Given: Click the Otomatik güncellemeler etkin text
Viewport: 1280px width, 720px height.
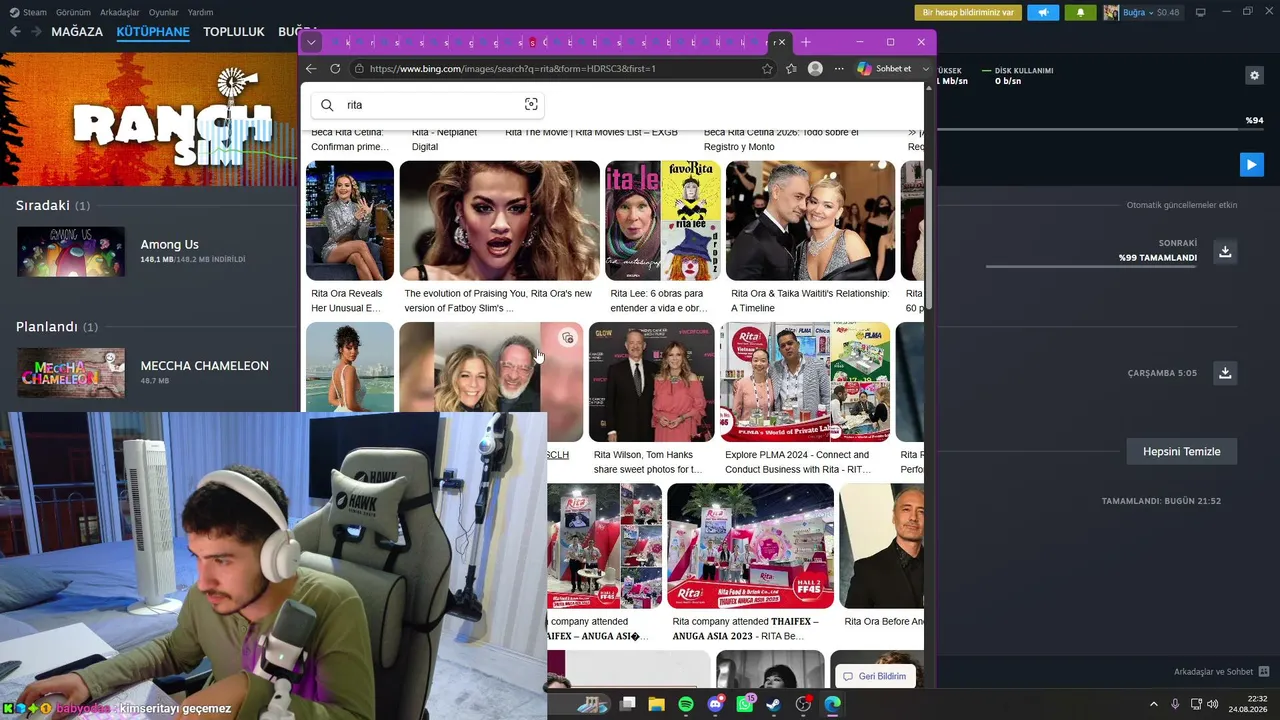Looking at the screenshot, I should pyautogui.click(x=1182, y=205).
